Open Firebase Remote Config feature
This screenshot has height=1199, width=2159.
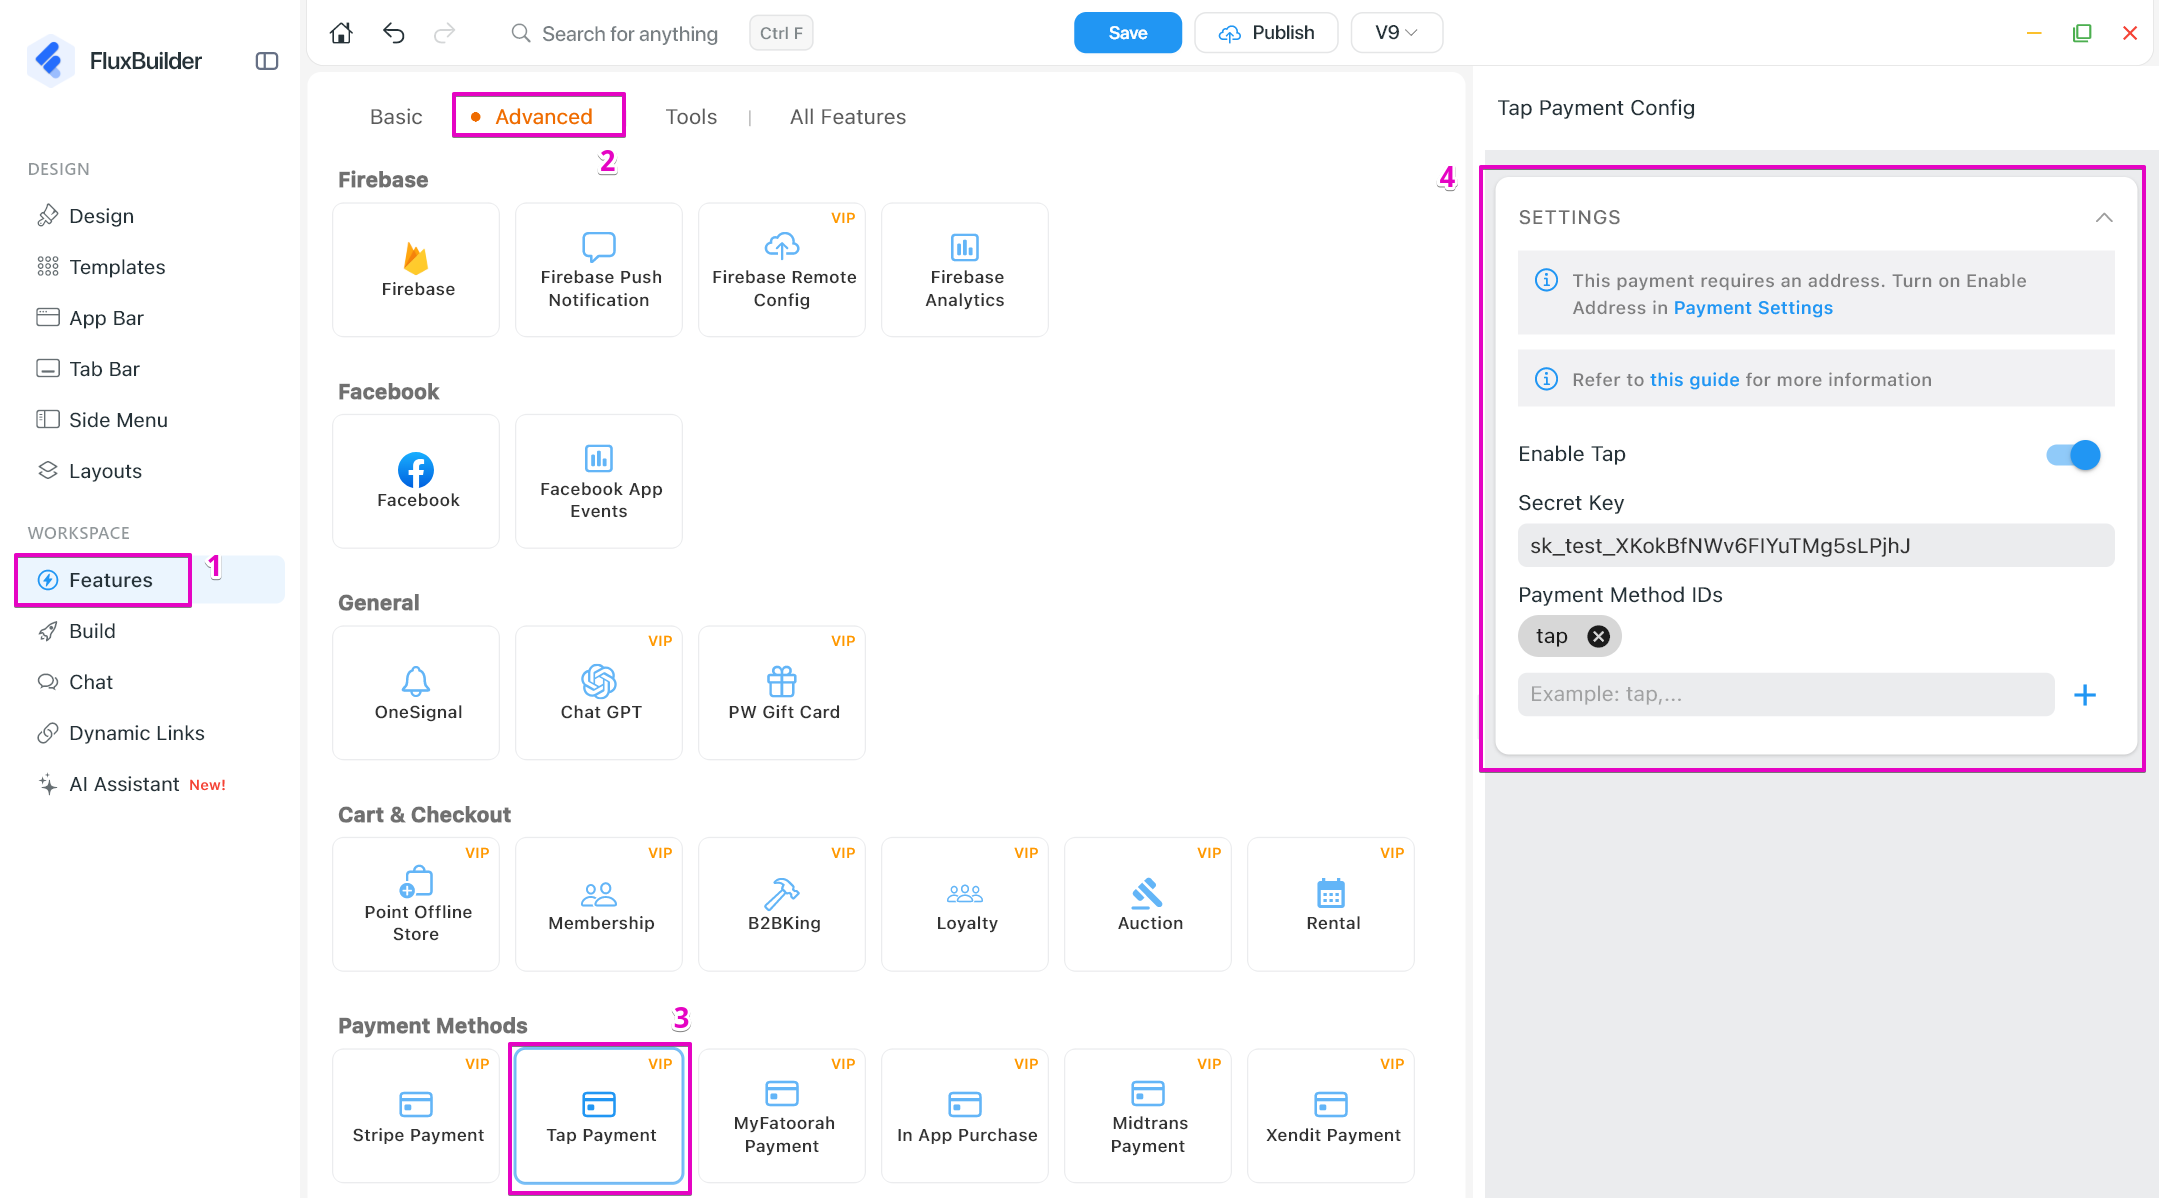[782, 270]
